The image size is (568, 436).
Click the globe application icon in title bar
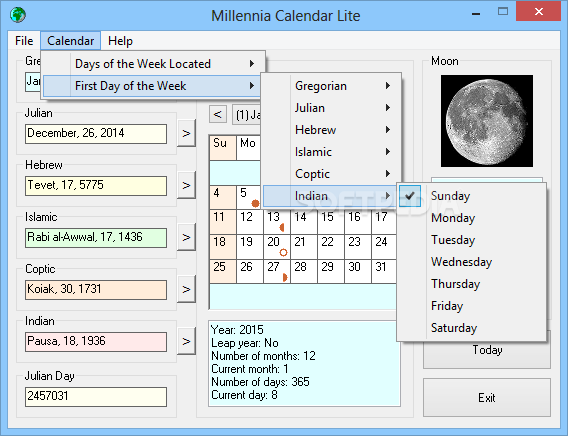18,15
